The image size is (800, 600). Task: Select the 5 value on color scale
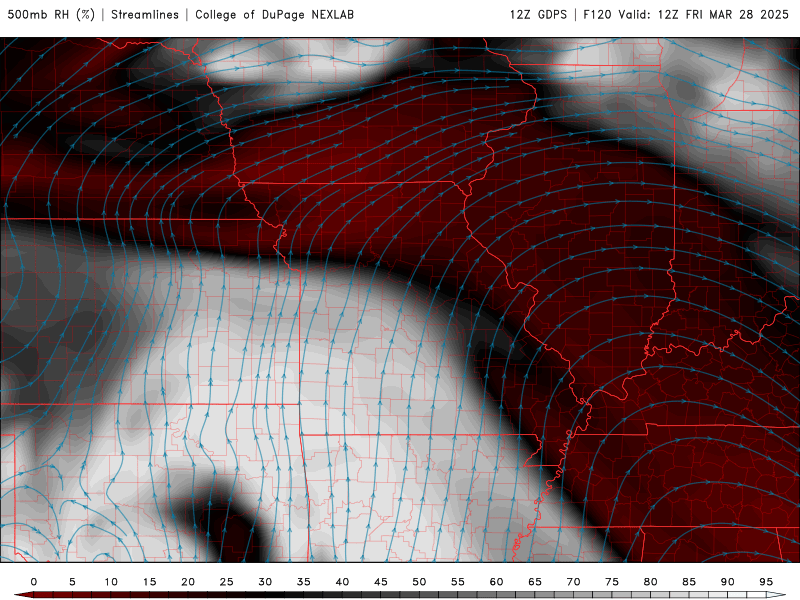pyautogui.click(x=72, y=582)
